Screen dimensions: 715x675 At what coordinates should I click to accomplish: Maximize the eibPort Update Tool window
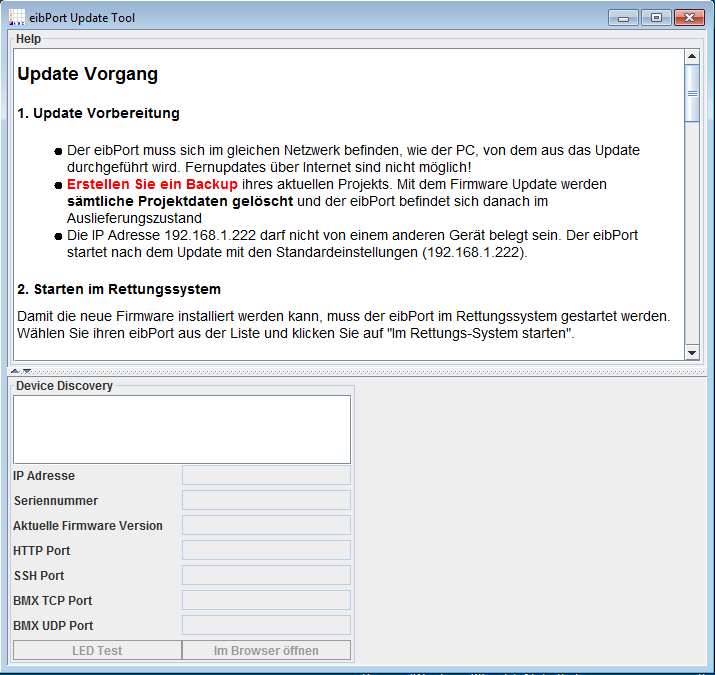coord(656,18)
